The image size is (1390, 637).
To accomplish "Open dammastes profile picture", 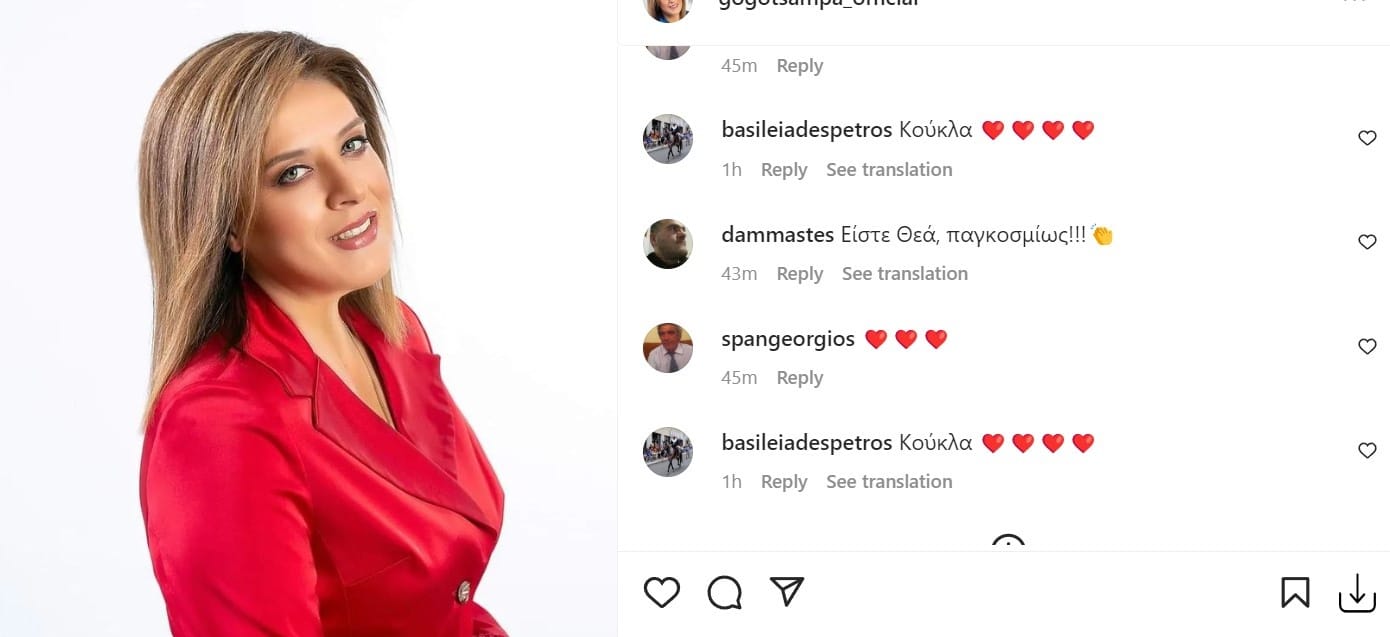I will click(x=668, y=243).
